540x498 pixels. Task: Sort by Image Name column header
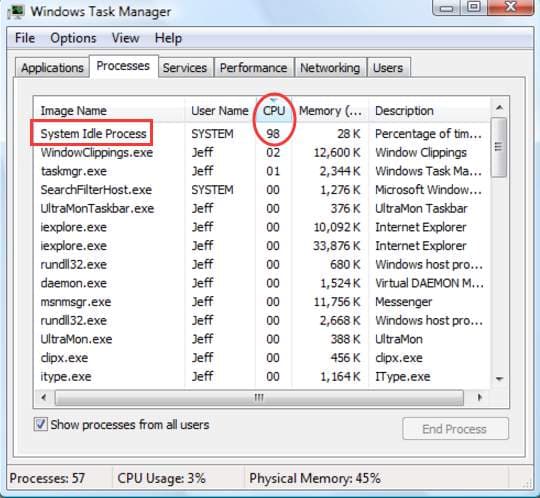(109, 111)
